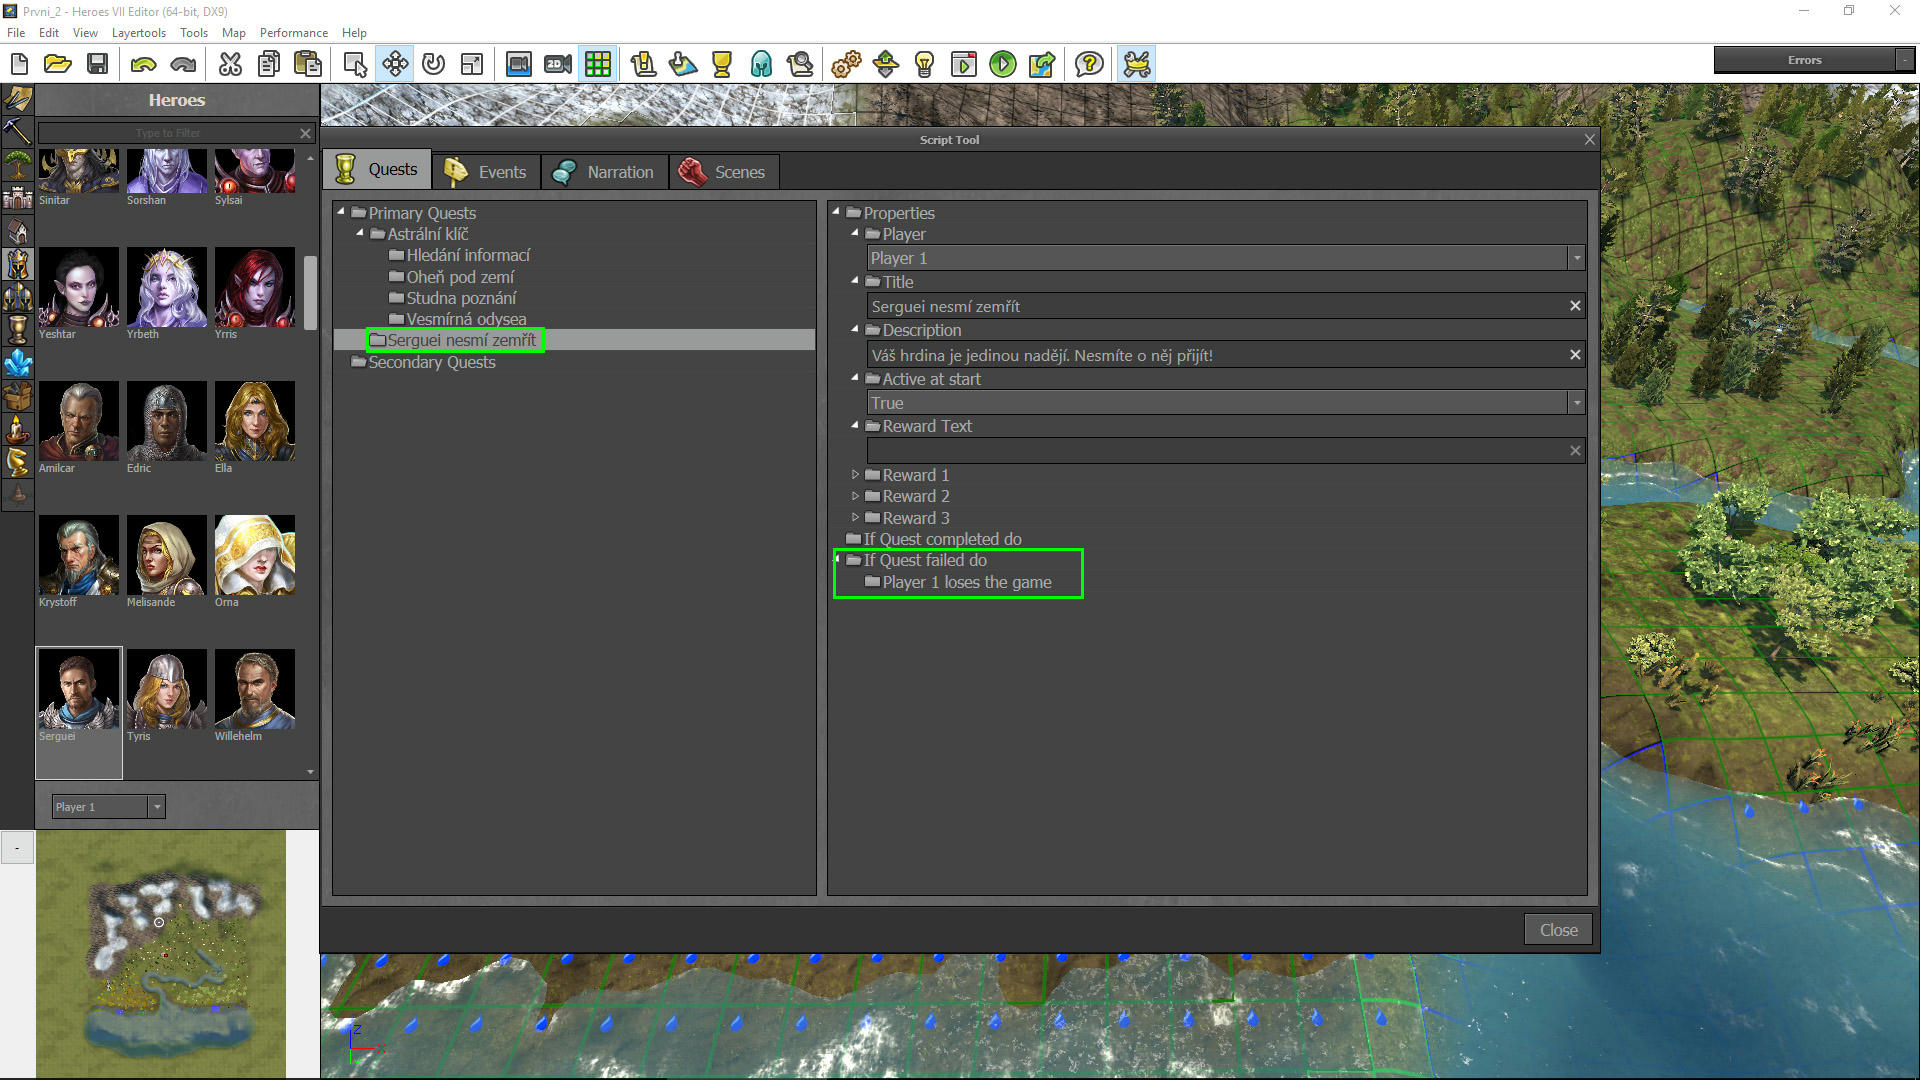Open the Performance menu
The width and height of the screenshot is (1920, 1080).
point(293,33)
